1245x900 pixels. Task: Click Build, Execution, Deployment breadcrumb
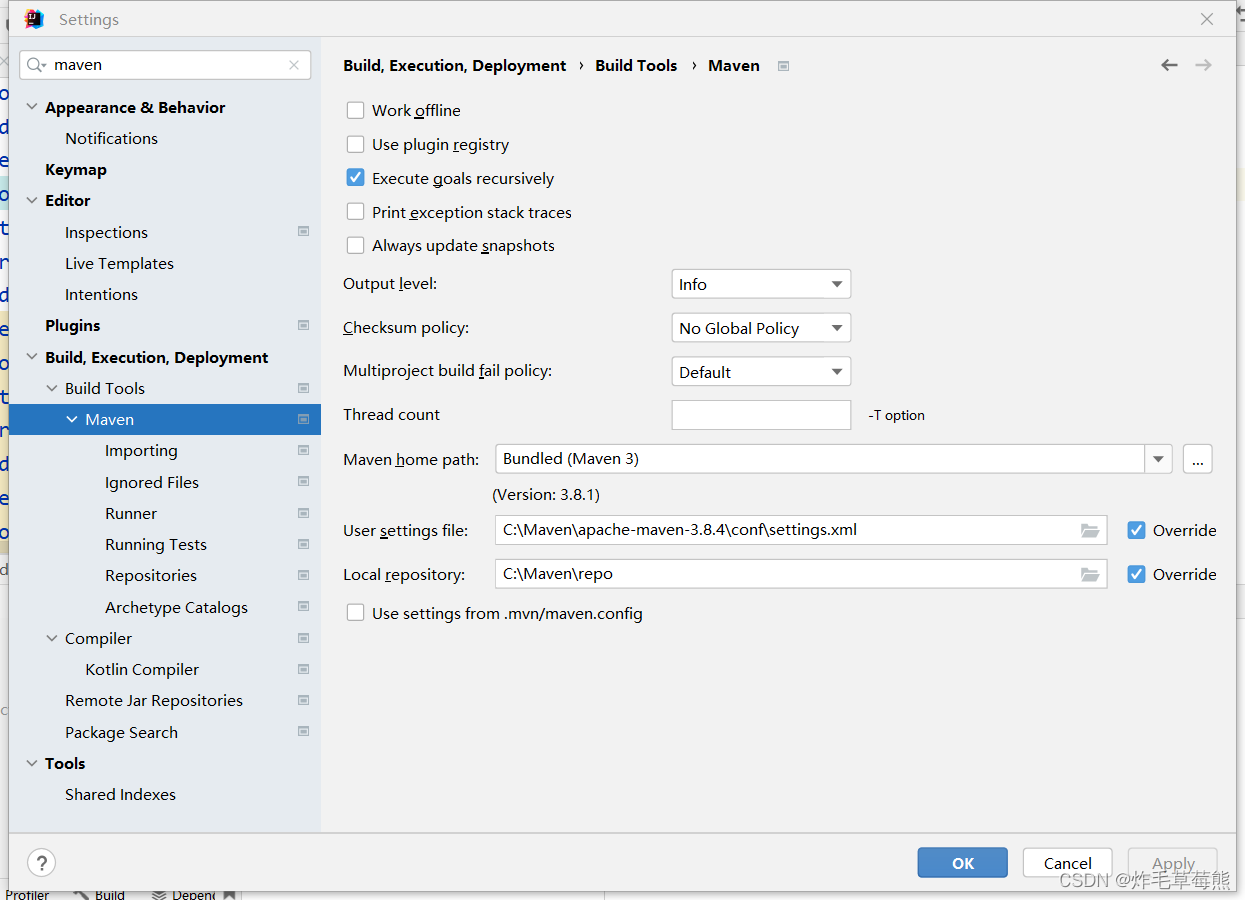click(x=455, y=65)
